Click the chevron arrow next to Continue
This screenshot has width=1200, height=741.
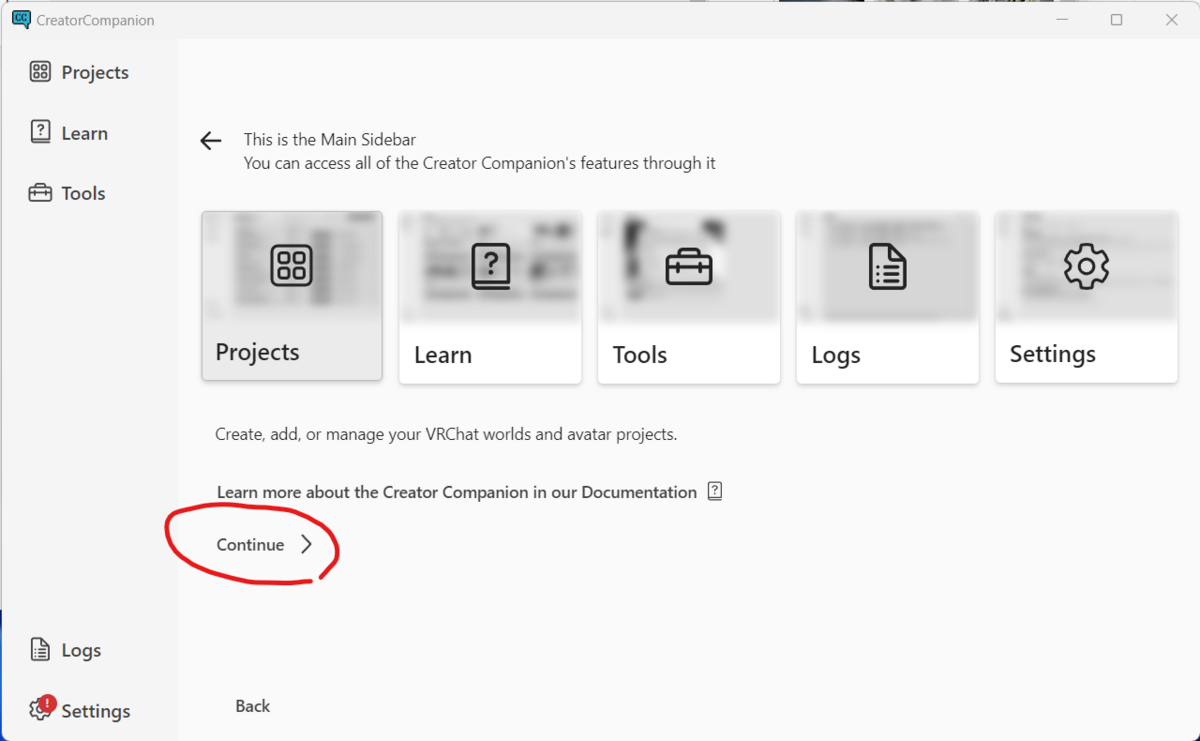point(306,544)
